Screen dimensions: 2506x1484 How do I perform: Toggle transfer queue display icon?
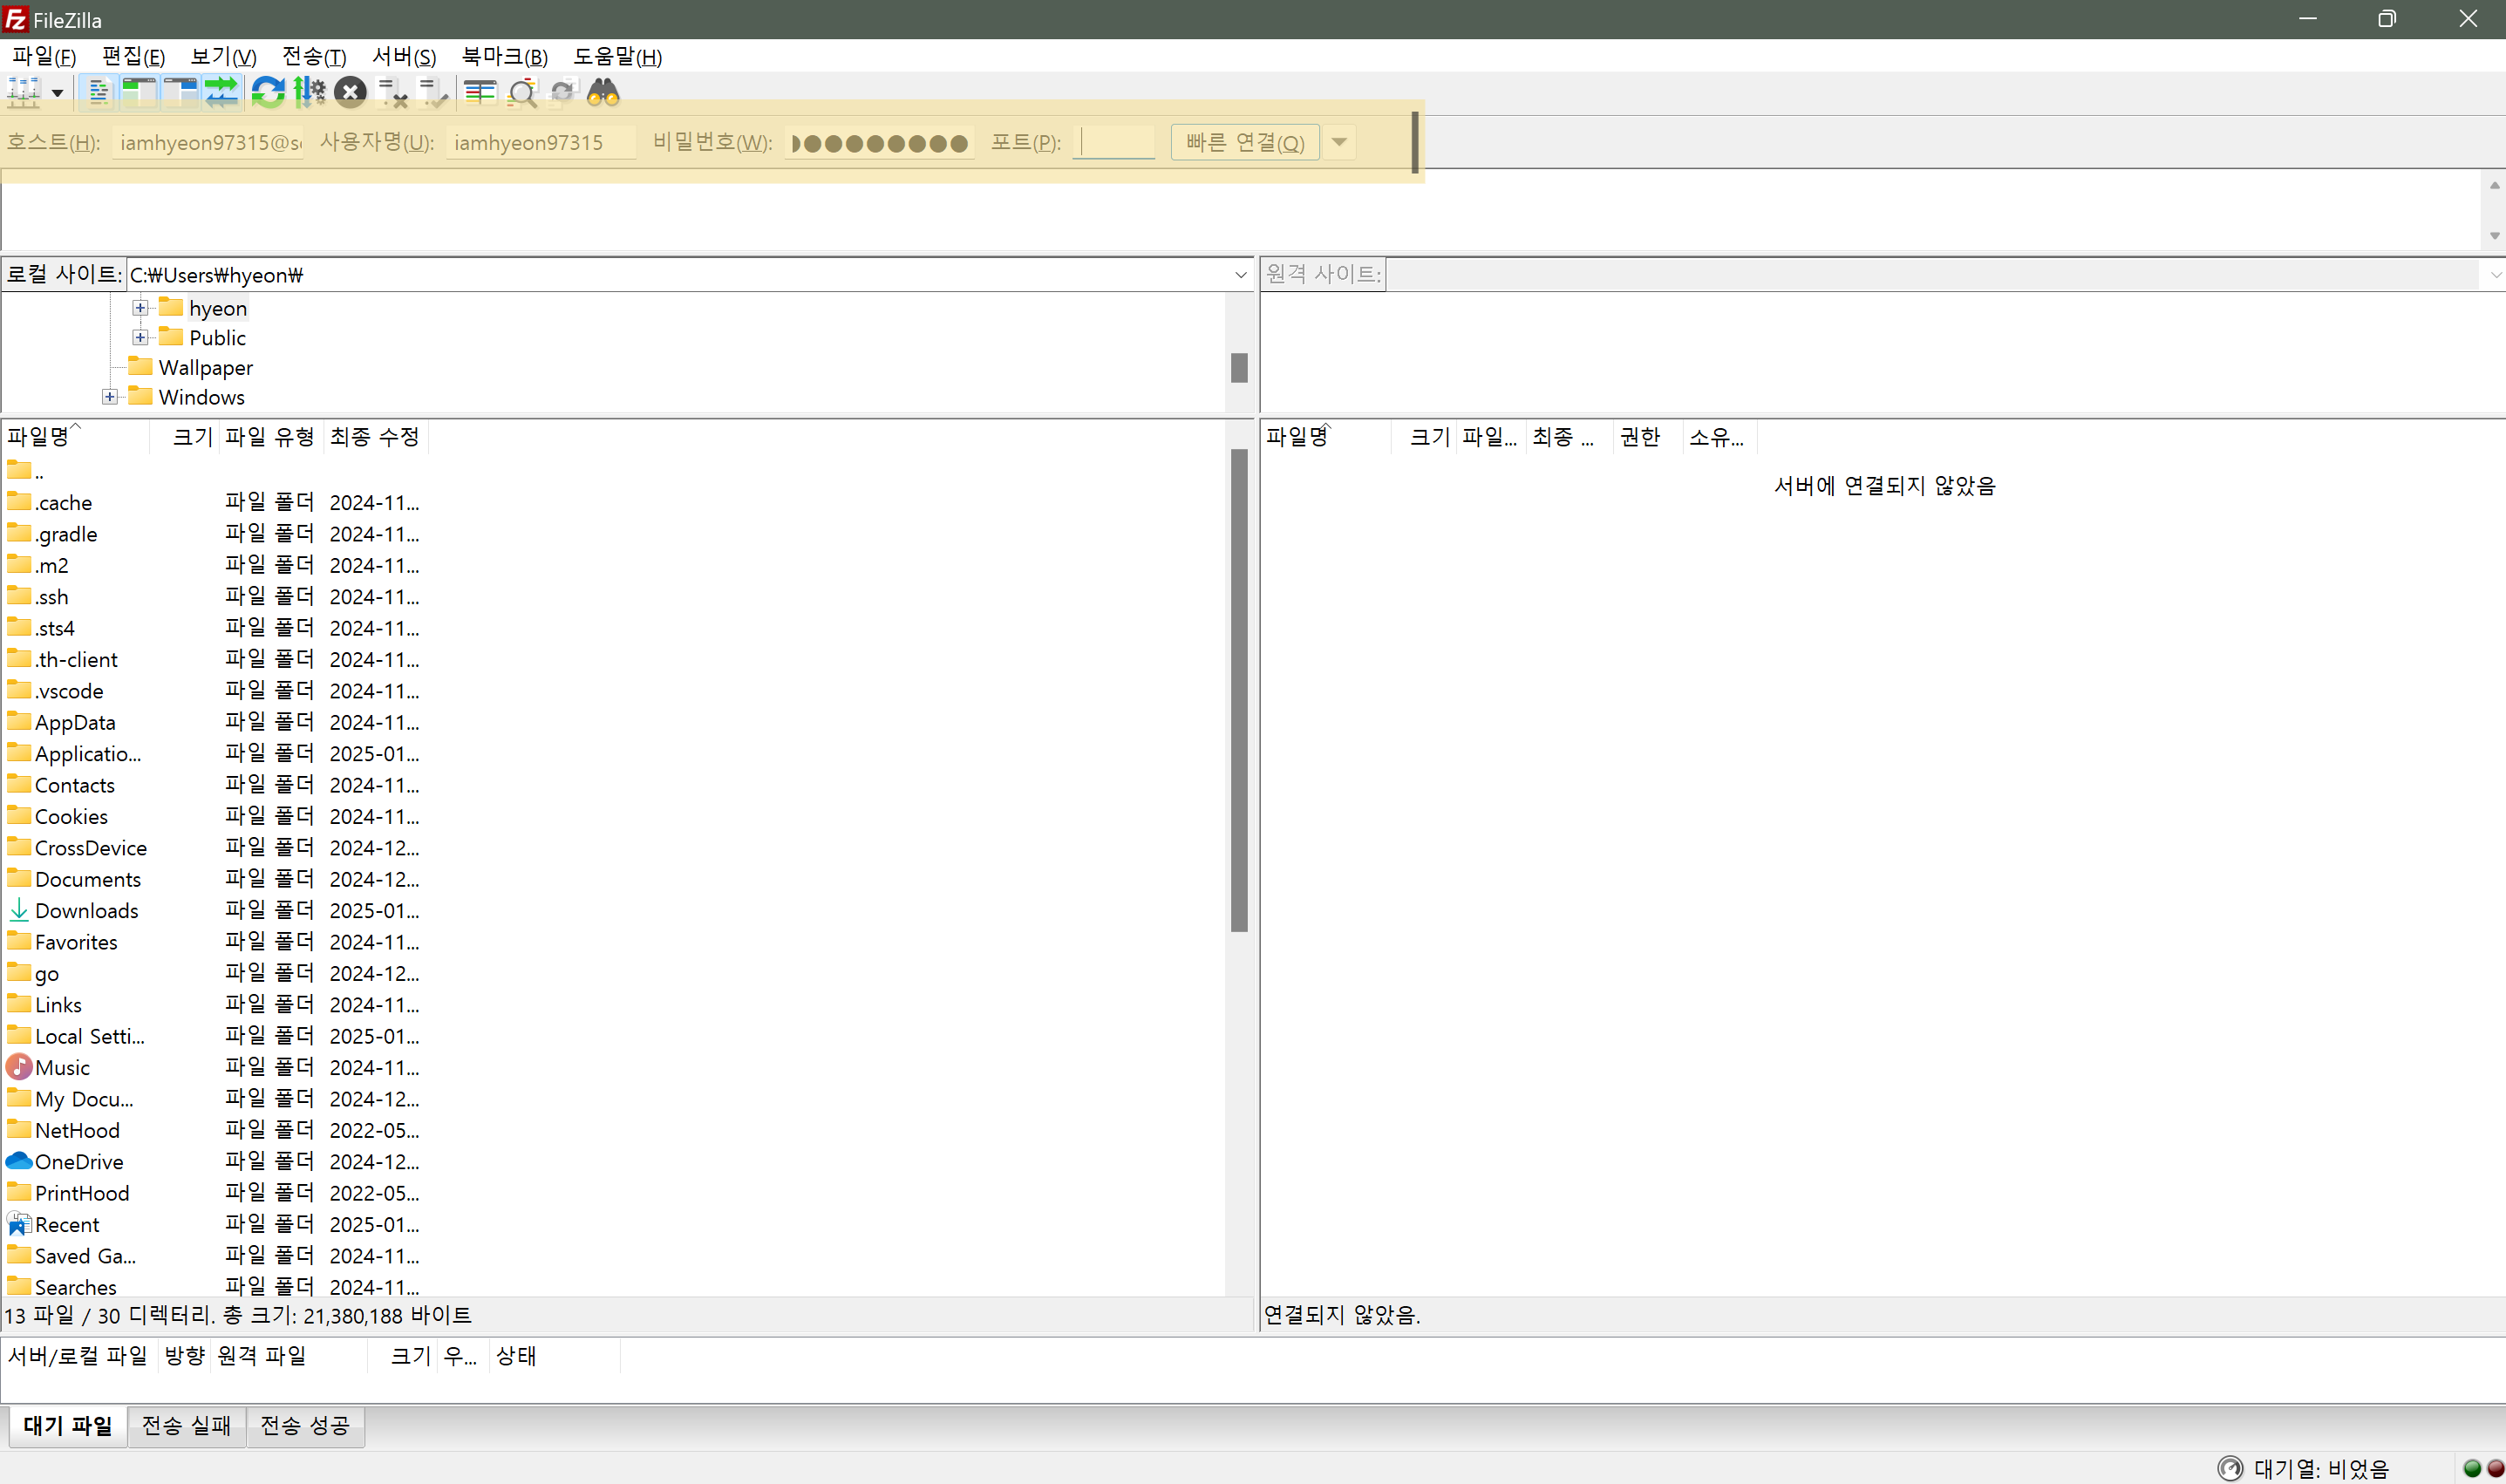click(221, 93)
